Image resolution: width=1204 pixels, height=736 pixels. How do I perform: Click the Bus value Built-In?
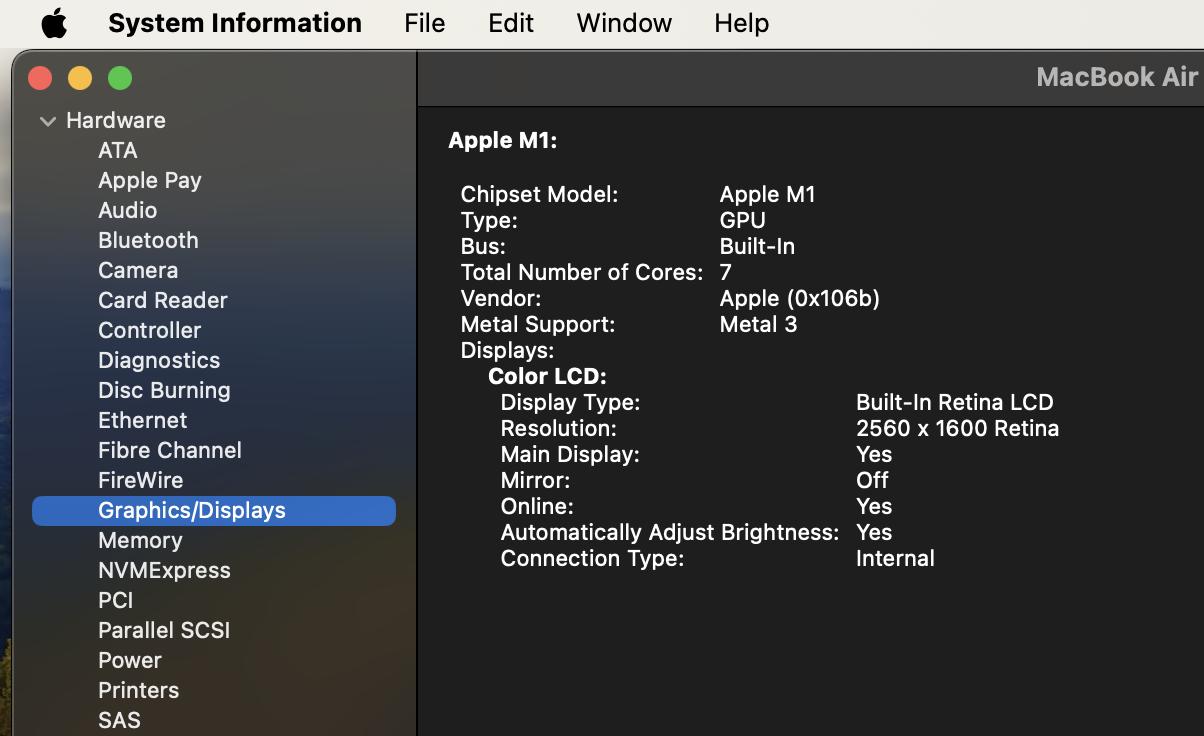tap(758, 246)
